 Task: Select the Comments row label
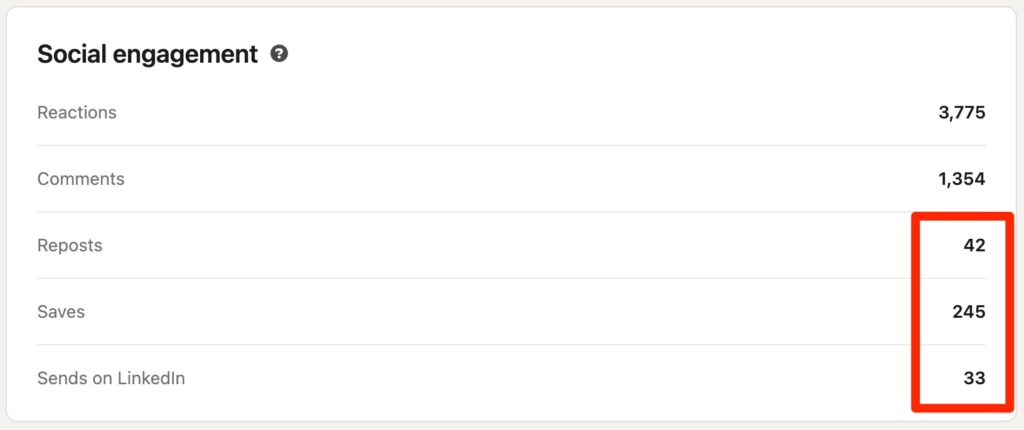point(81,180)
